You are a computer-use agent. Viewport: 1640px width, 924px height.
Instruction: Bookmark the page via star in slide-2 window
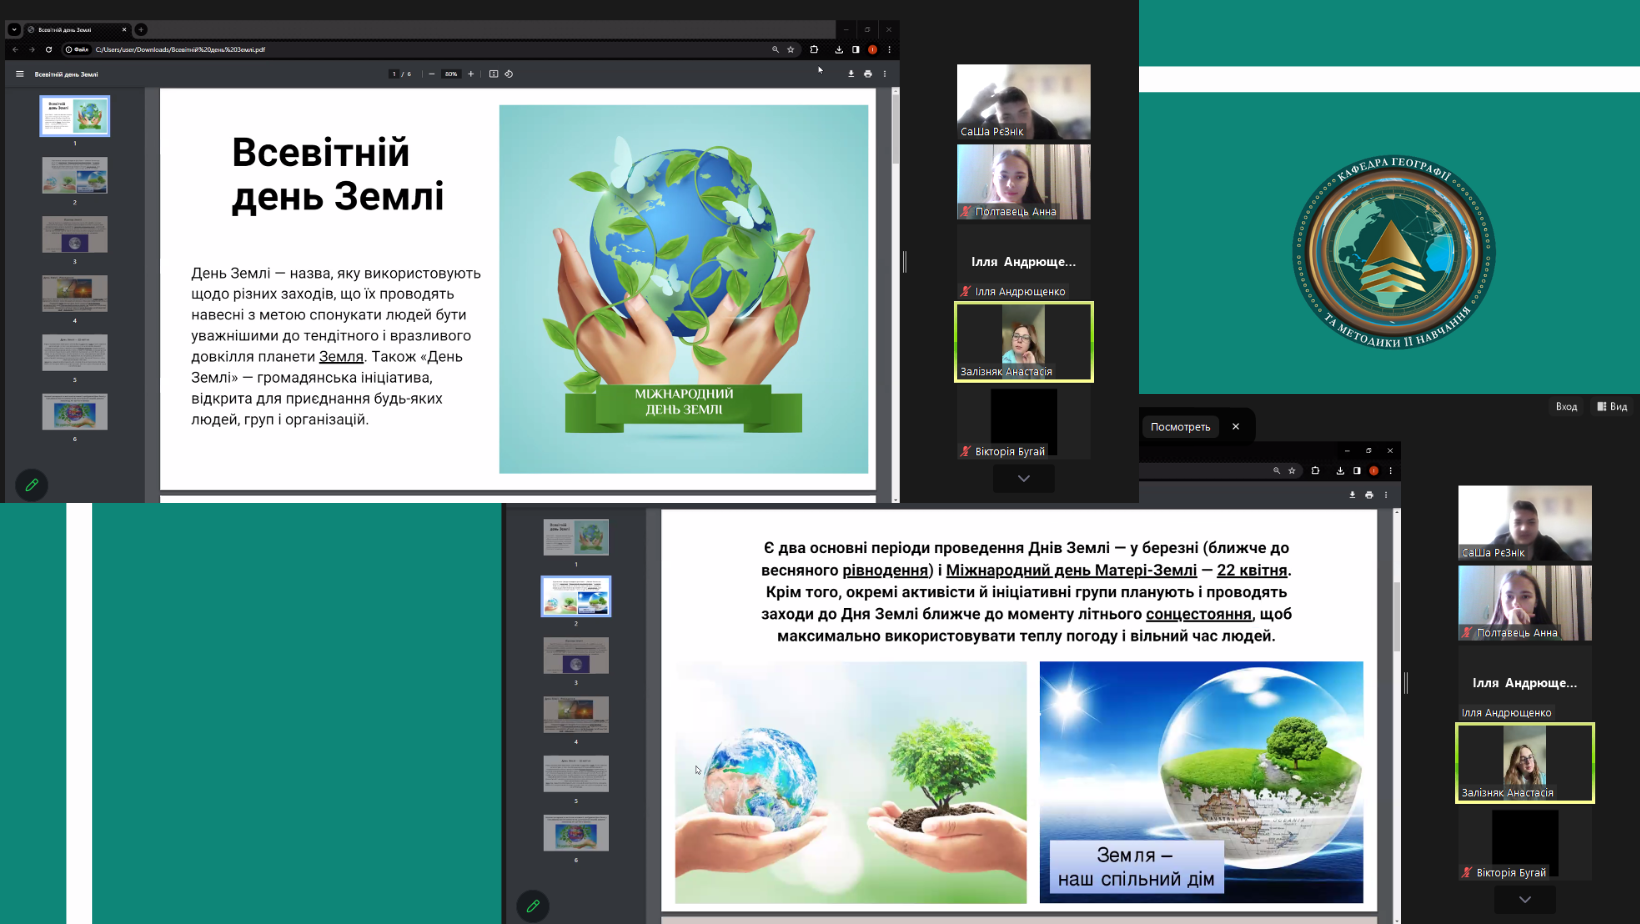pyautogui.click(x=1292, y=470)
